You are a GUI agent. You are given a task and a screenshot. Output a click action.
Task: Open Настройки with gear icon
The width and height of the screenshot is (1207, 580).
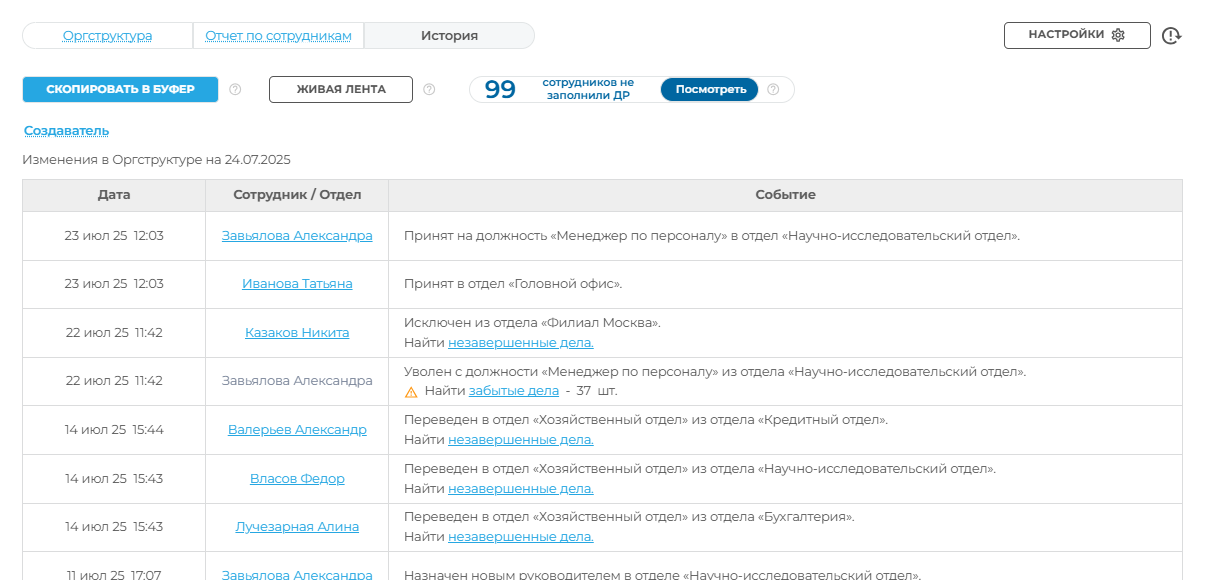(x=1076, y=35)
